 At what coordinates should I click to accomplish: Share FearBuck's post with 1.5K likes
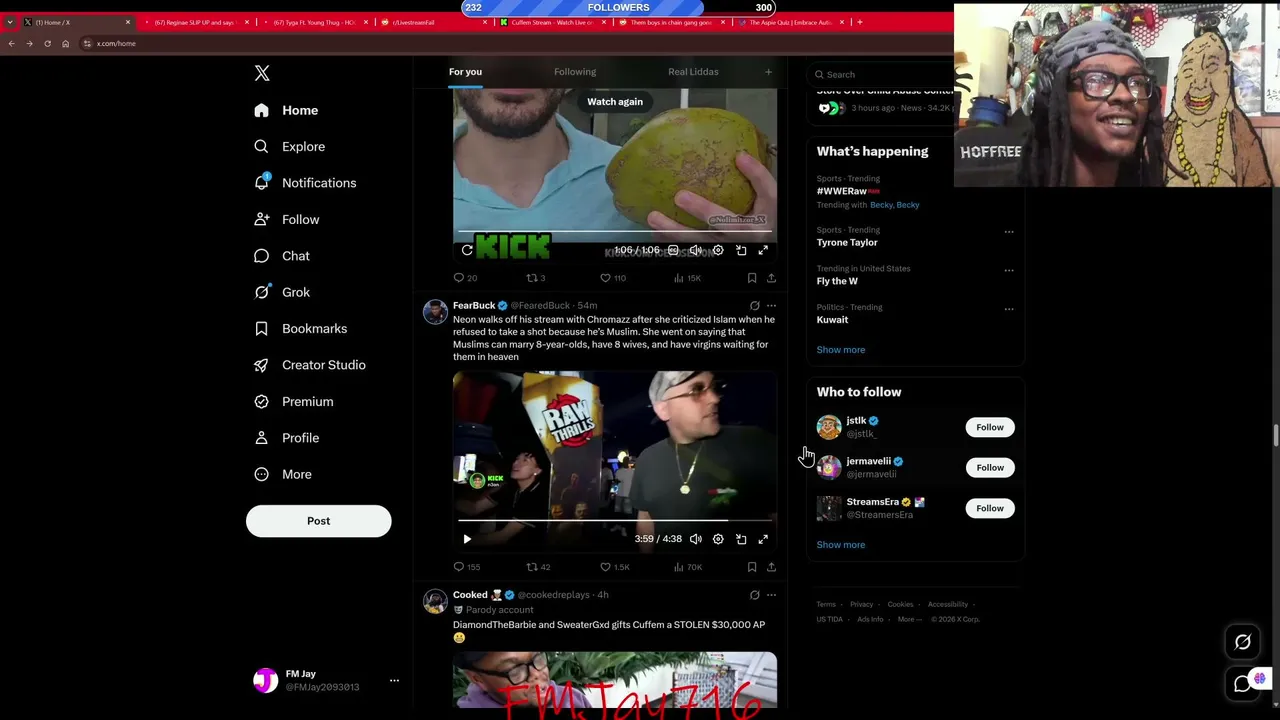[x=771, y=567]
